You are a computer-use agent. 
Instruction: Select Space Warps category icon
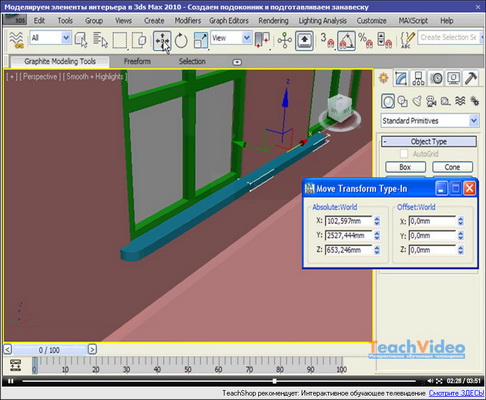(x=460, y=101)
